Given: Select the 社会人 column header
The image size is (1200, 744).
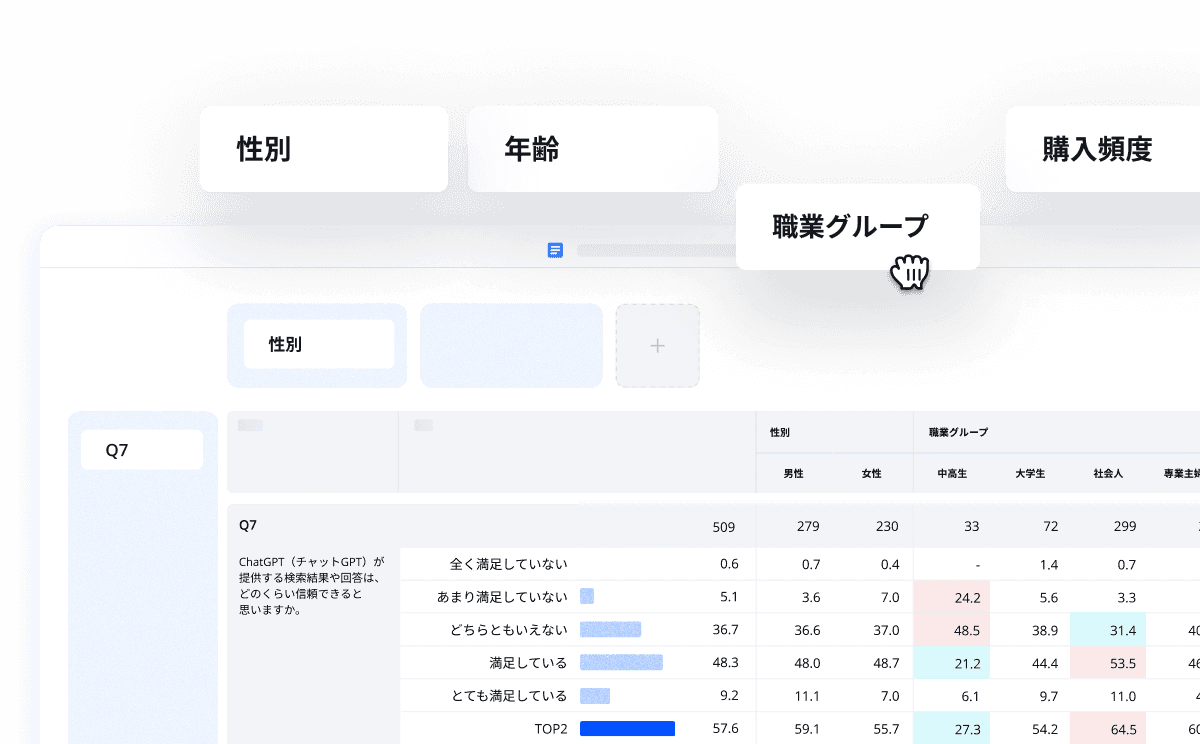Looking at the screenshot, I should point(1108,473).
